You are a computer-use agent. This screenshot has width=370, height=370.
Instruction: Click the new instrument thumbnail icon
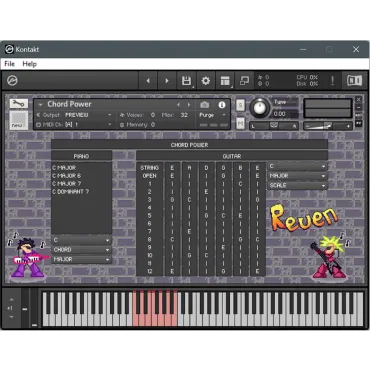[x=18, y=120]
